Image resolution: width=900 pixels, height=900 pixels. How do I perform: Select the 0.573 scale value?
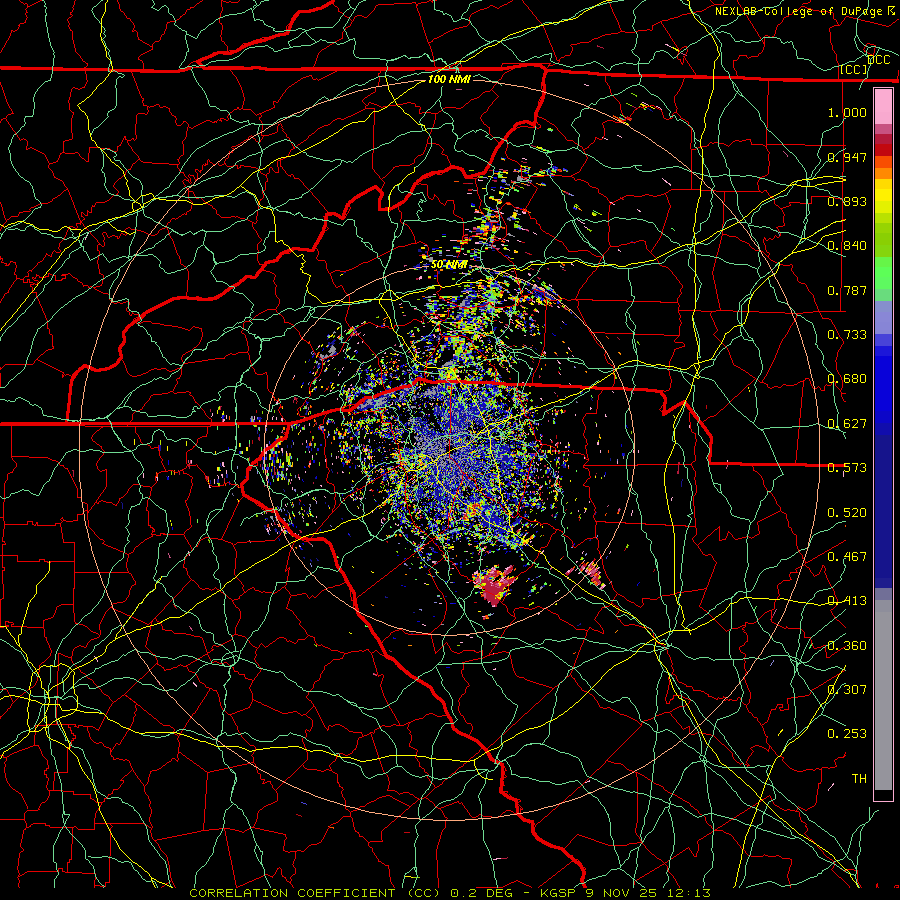tap(847, 468)
